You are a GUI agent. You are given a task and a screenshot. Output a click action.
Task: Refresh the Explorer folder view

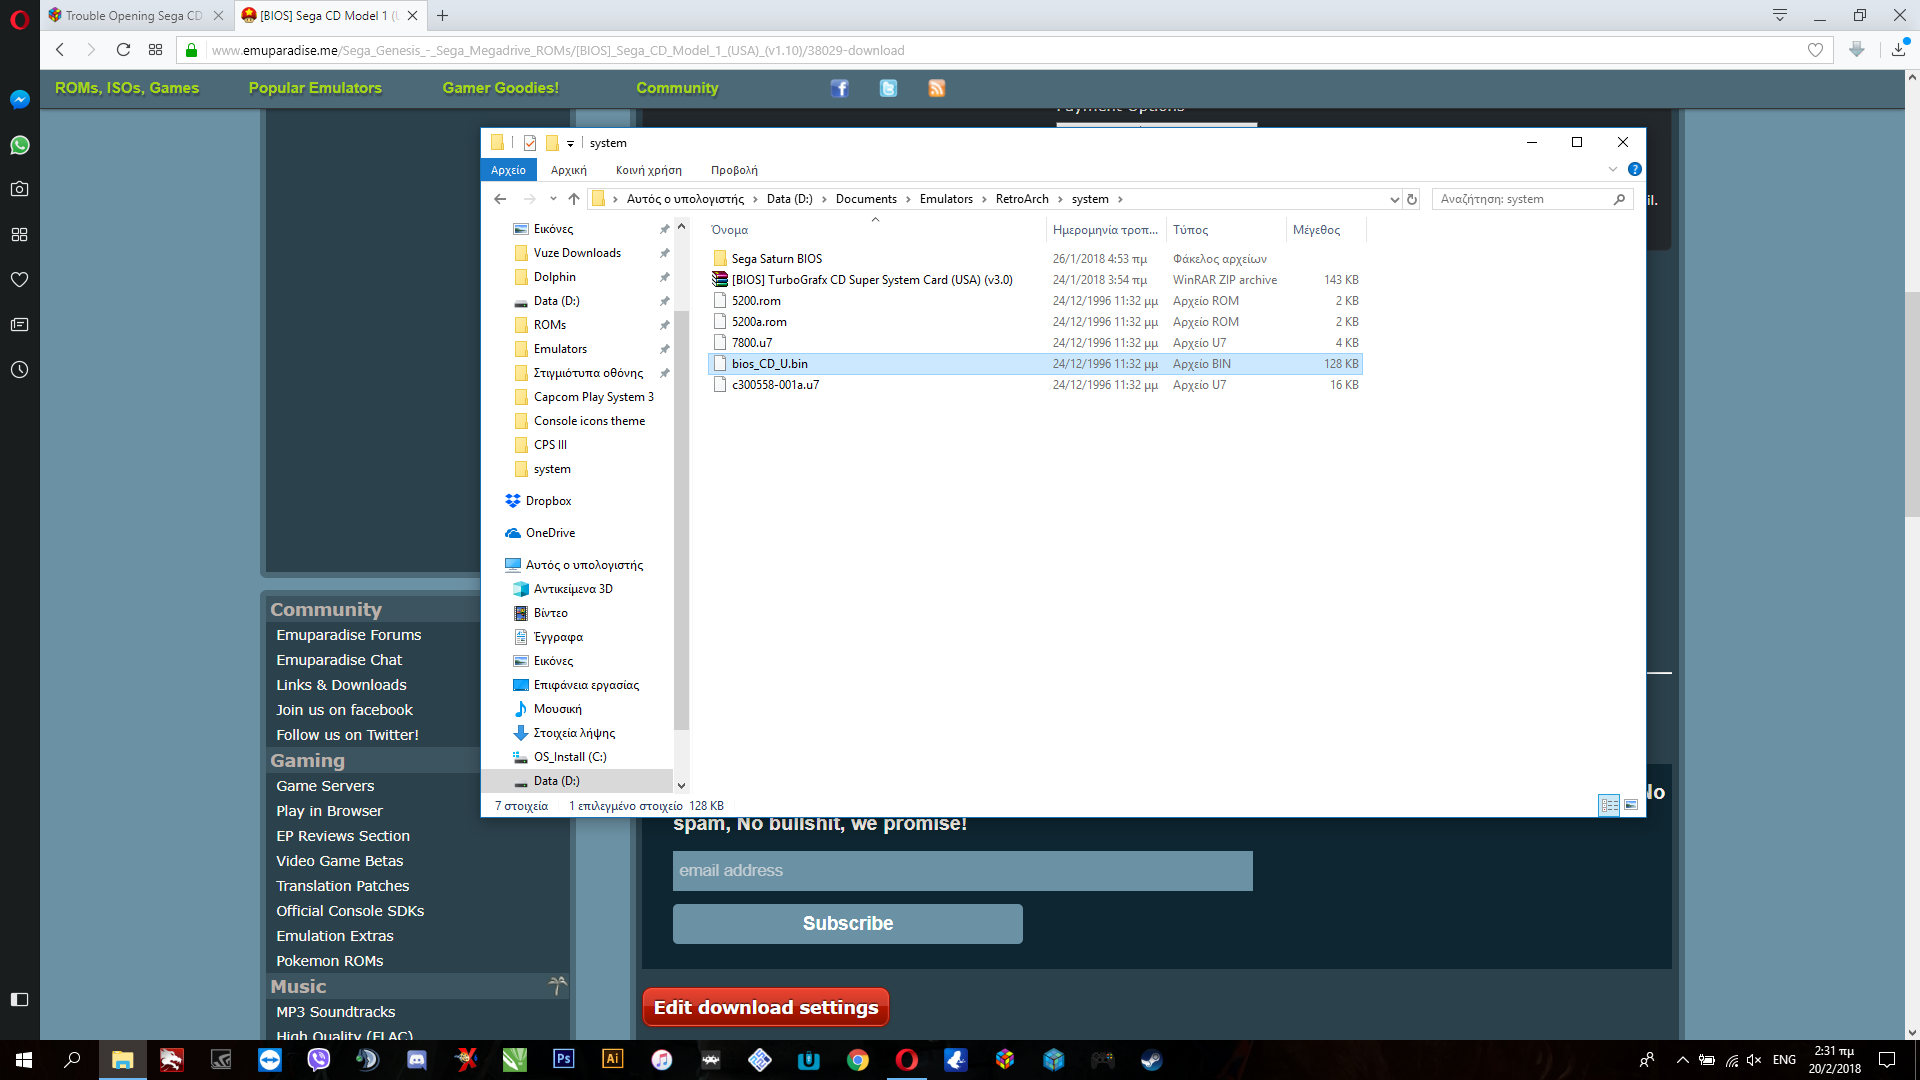click(1411, 199)
